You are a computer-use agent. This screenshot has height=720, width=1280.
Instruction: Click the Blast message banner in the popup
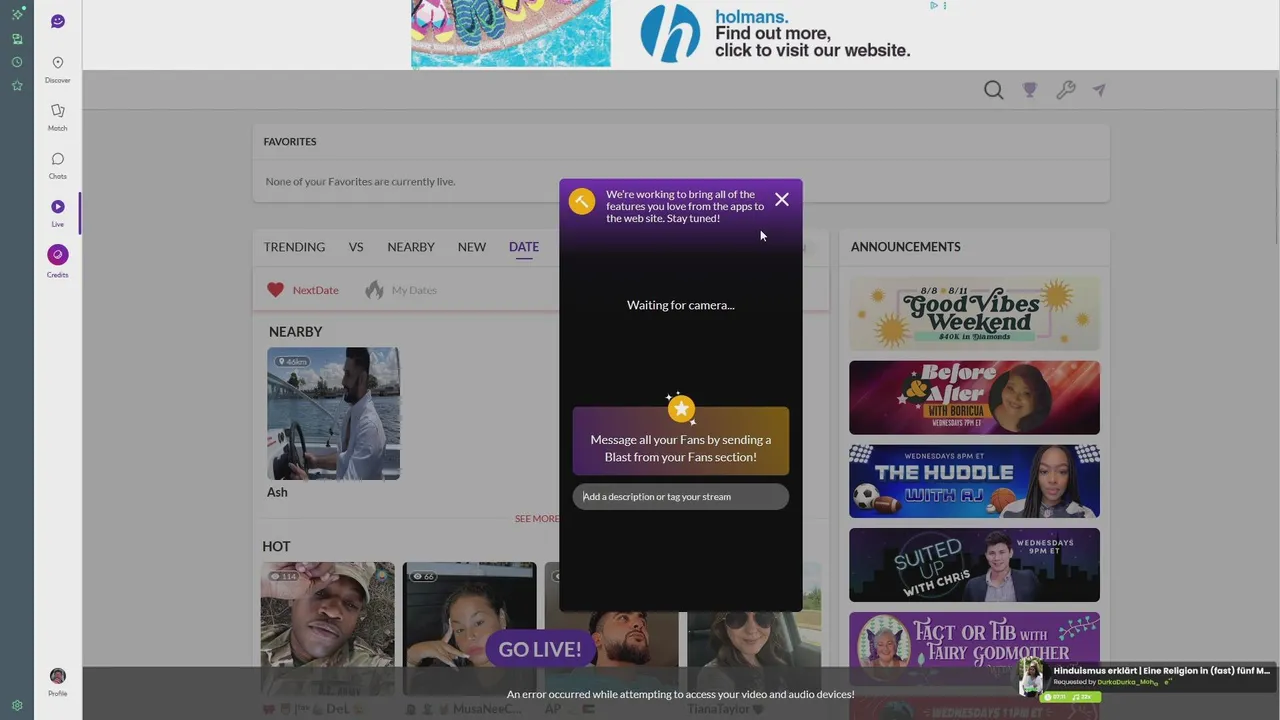click(x=681, y=440)
